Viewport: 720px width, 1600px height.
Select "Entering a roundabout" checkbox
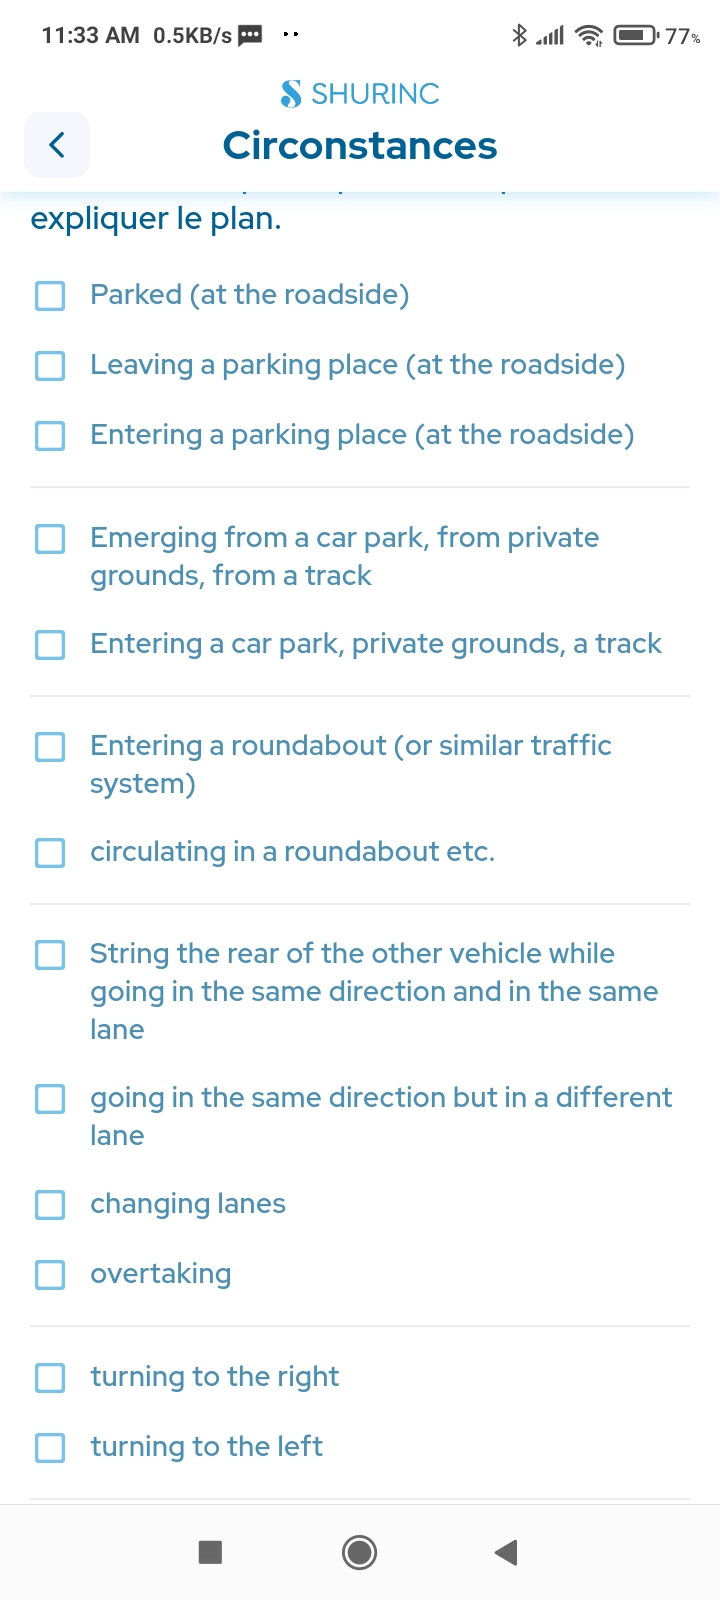pos(50,746)
